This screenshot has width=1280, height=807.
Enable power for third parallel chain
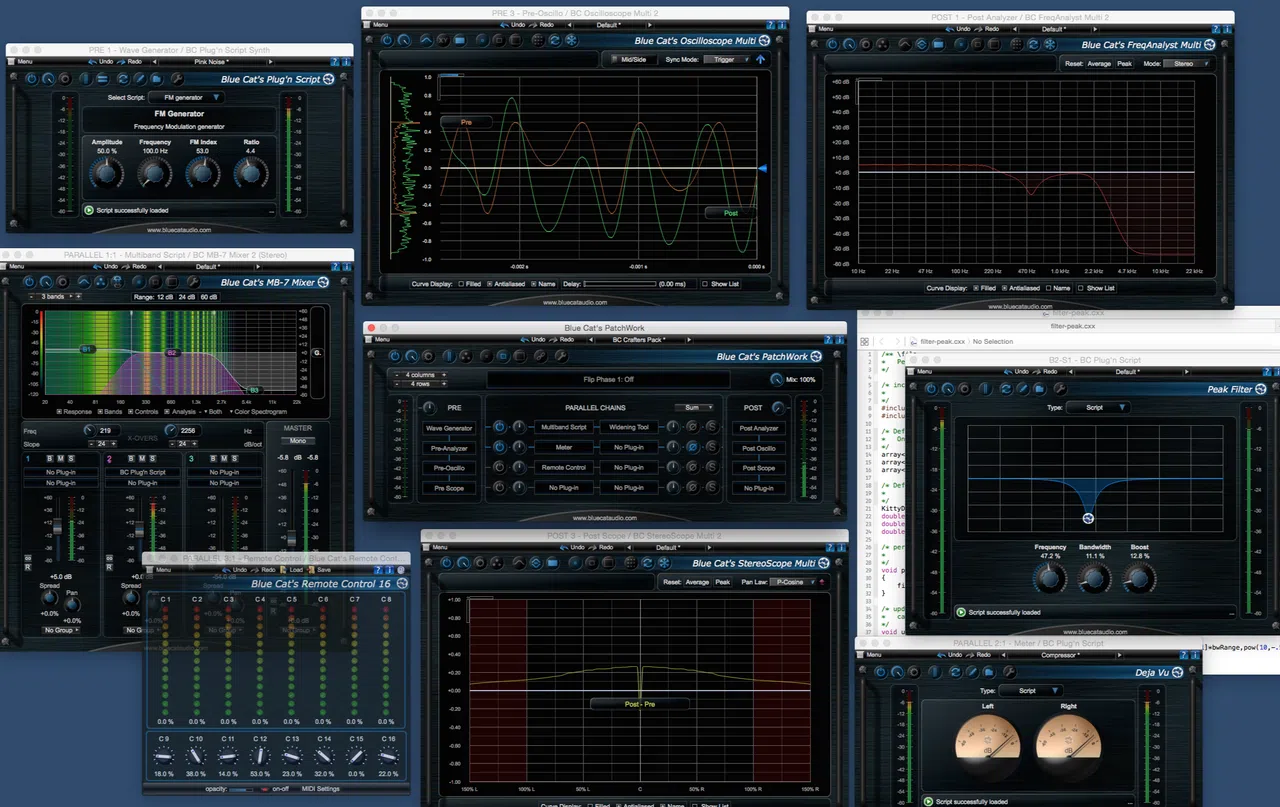(x=499, y=467)
